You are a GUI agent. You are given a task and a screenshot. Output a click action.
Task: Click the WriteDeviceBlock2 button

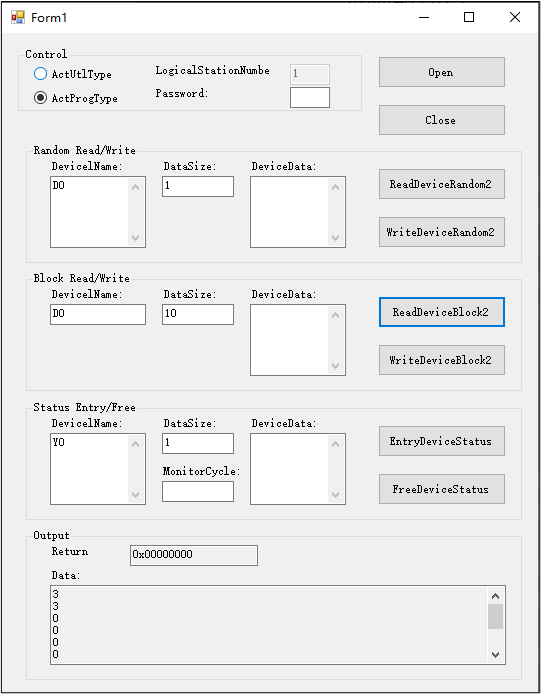[x=441, y=360]
